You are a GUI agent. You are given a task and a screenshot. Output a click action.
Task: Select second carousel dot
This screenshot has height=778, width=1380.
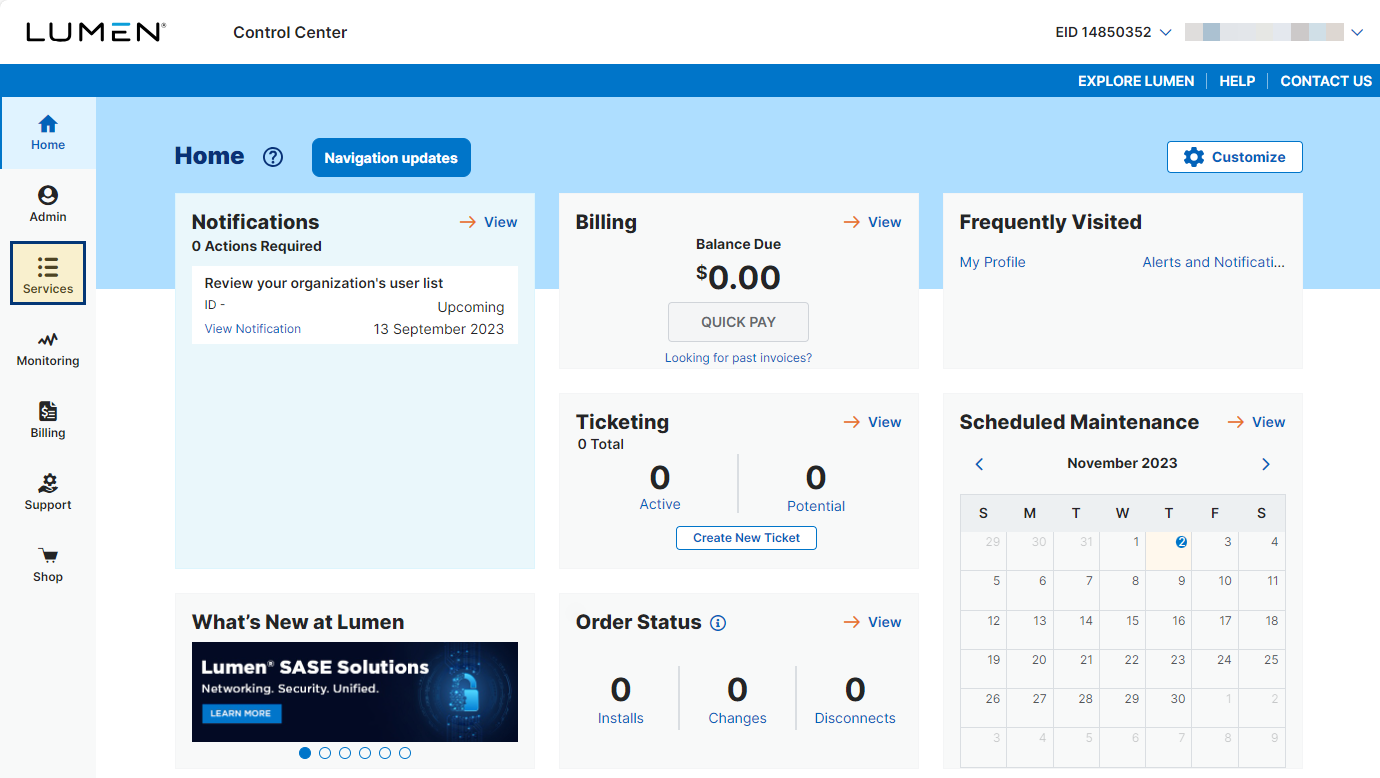coord(325,753)
